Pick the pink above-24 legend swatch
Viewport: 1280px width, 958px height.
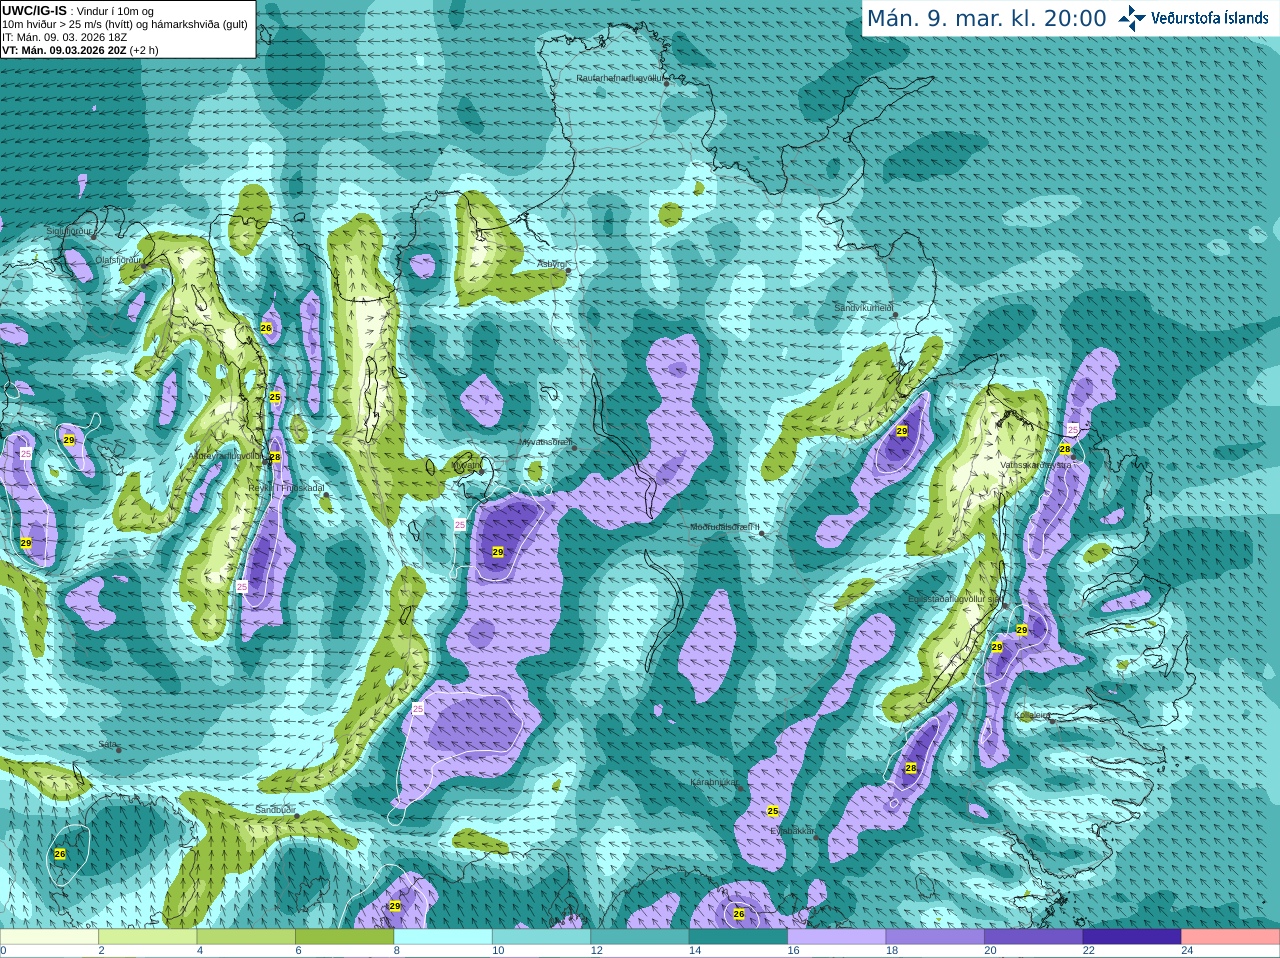[1231, 937]
